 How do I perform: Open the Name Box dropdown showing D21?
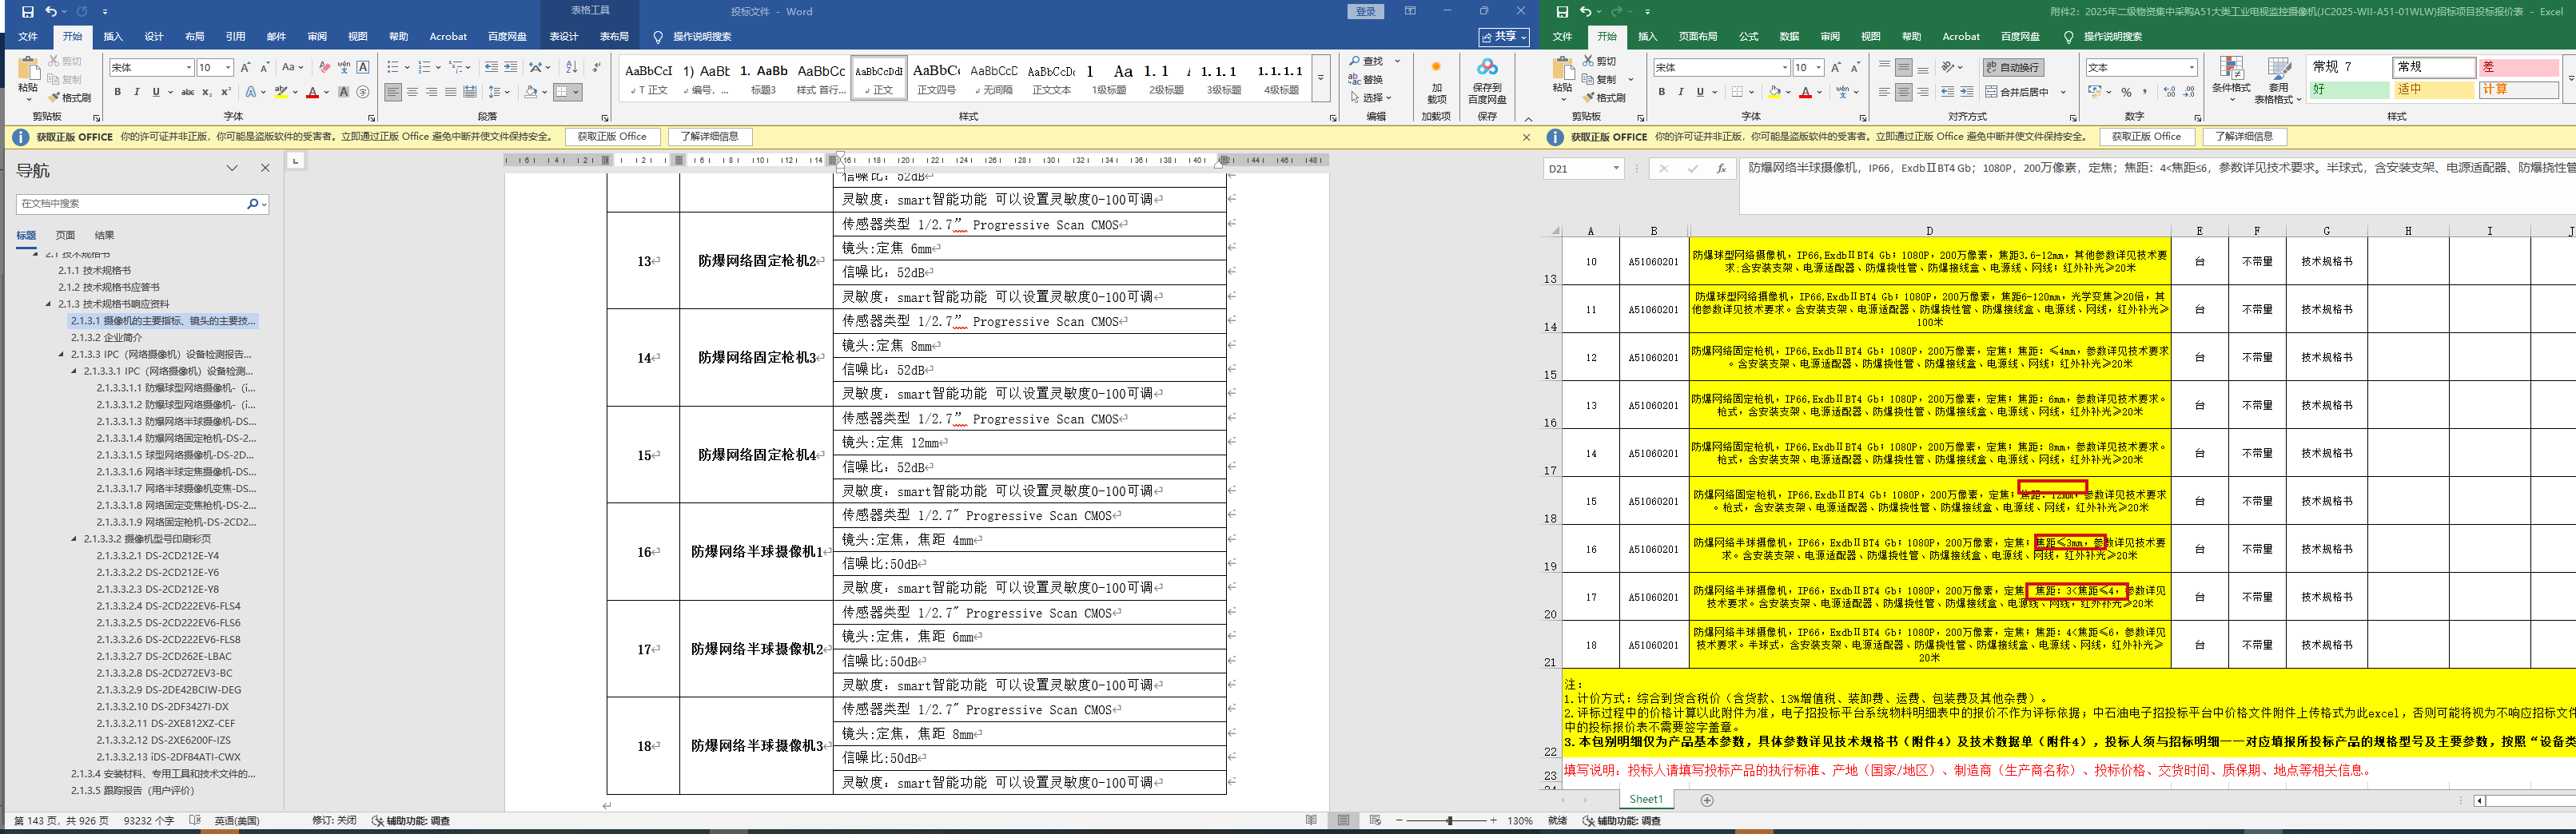(x=1616, y=169)
